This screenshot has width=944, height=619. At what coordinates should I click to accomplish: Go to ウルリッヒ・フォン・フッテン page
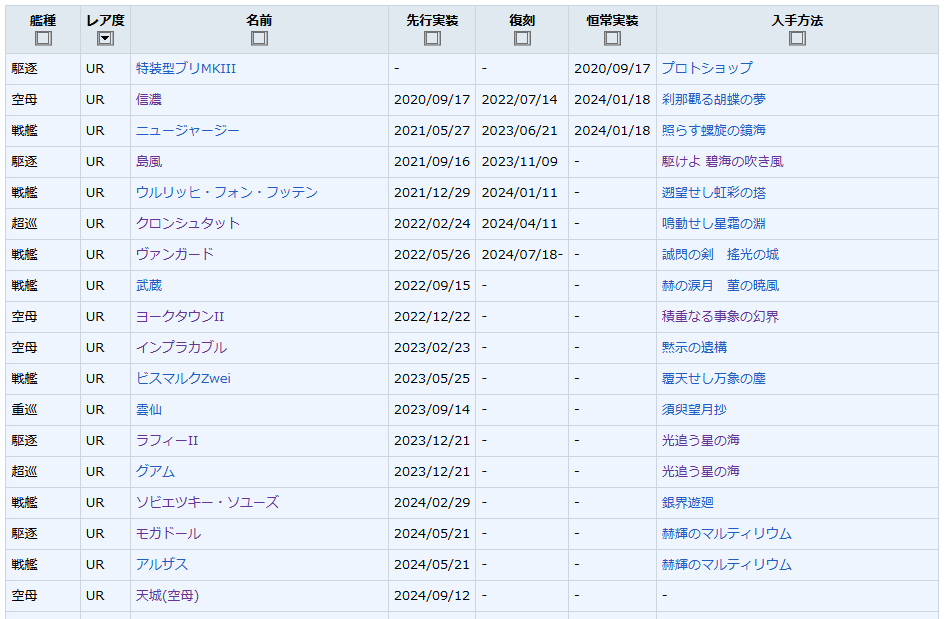tap(227, 193)
